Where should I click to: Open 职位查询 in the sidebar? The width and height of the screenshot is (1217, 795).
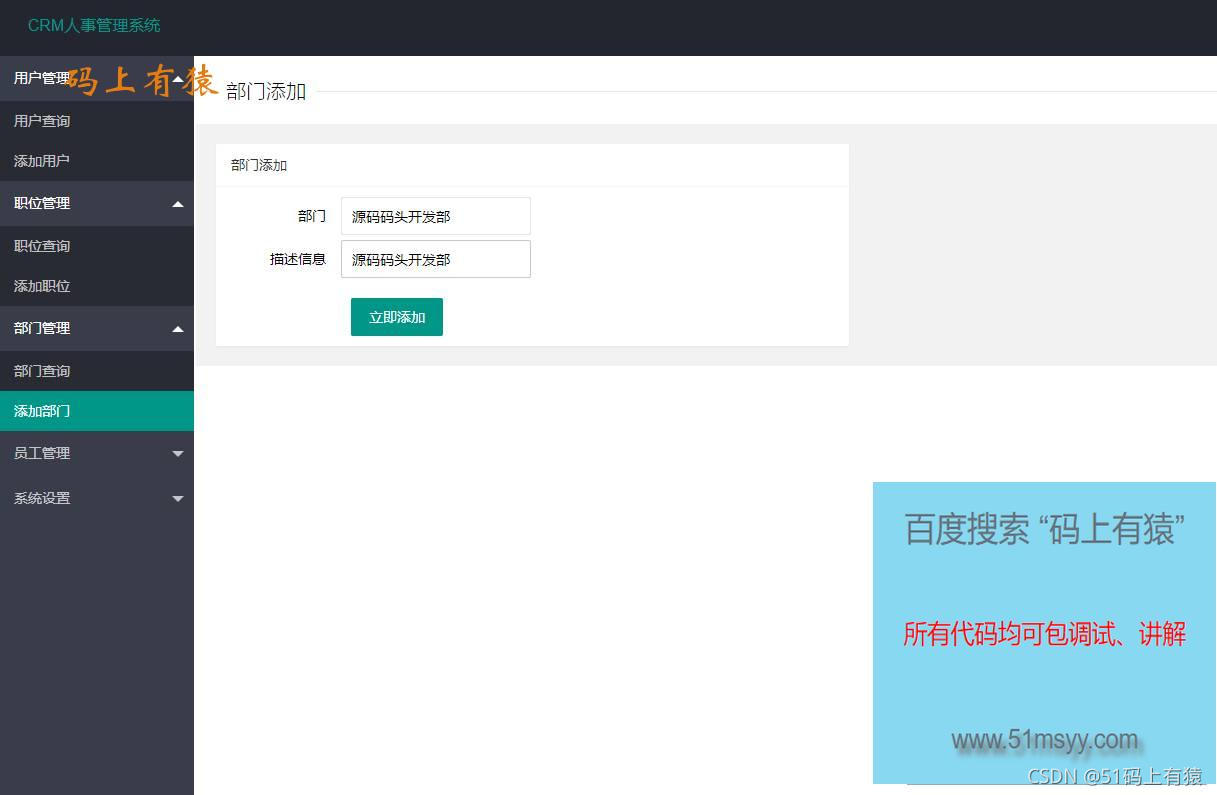click(97, 246)
